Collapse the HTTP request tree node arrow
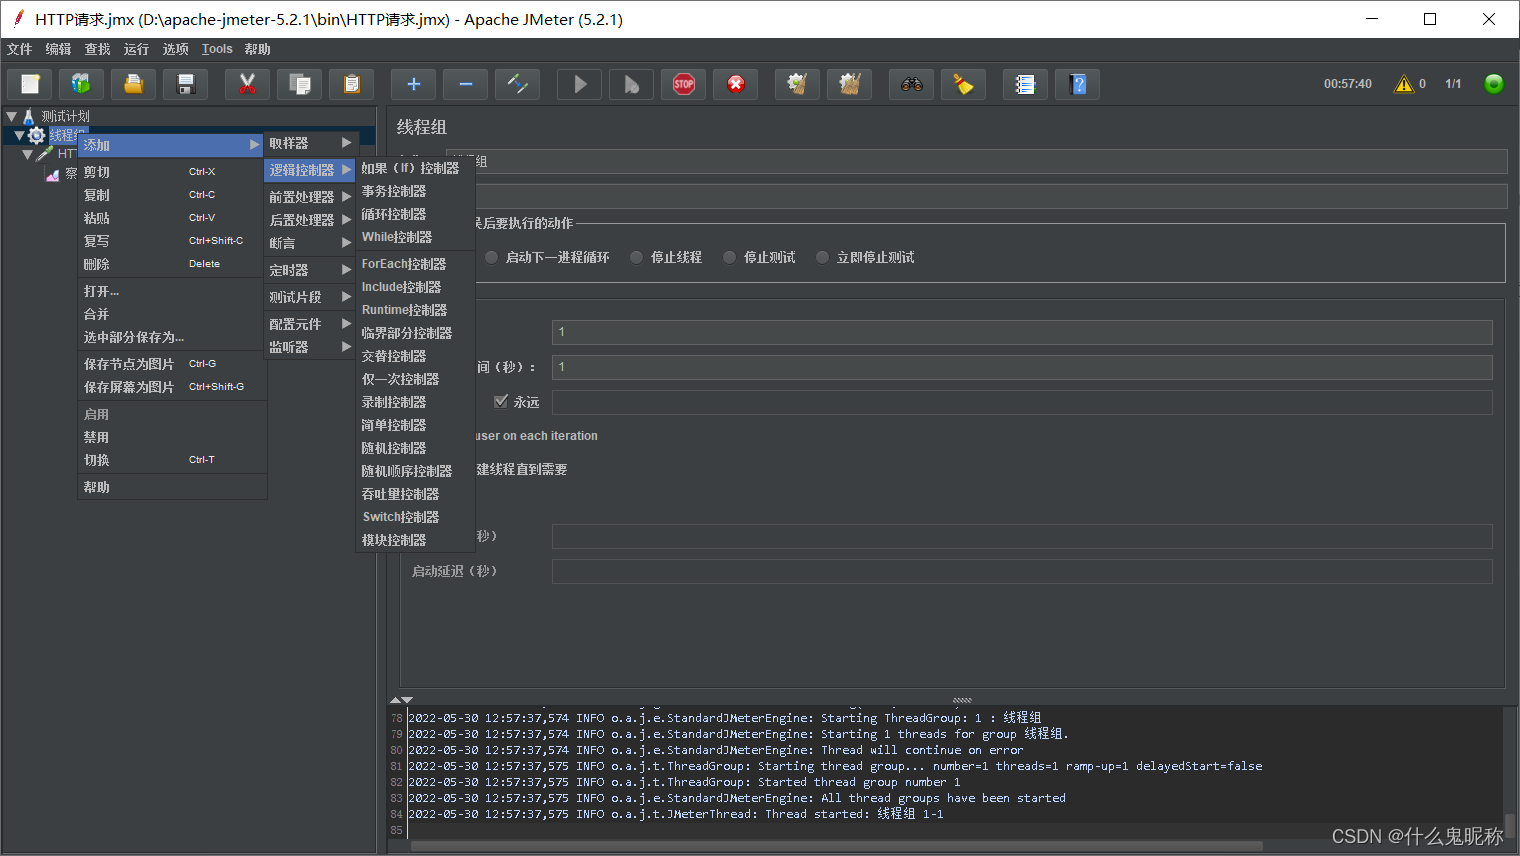The height and width of the screenshot is (856, 1520). tap(27, 154)
